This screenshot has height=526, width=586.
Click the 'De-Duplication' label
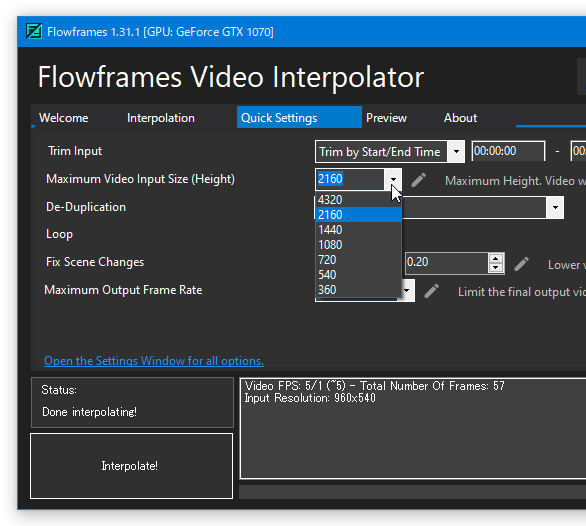86,207
